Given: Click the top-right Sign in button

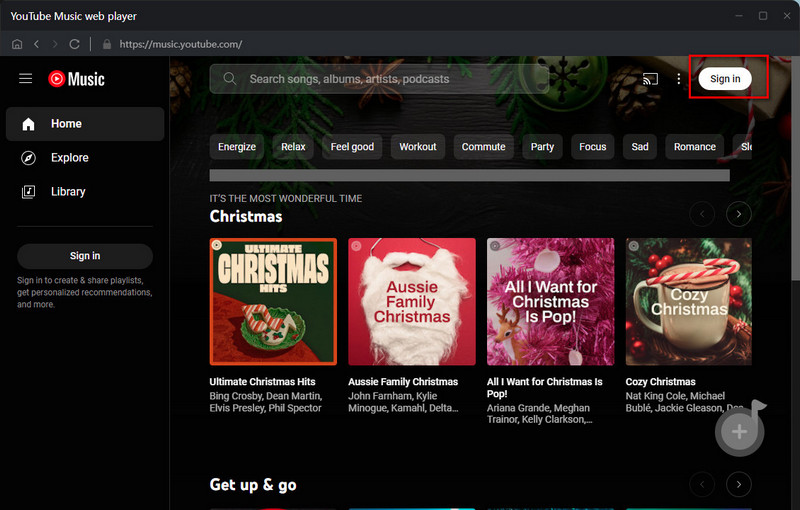Looking at the screenshot, I should click(x=725, y=79).
